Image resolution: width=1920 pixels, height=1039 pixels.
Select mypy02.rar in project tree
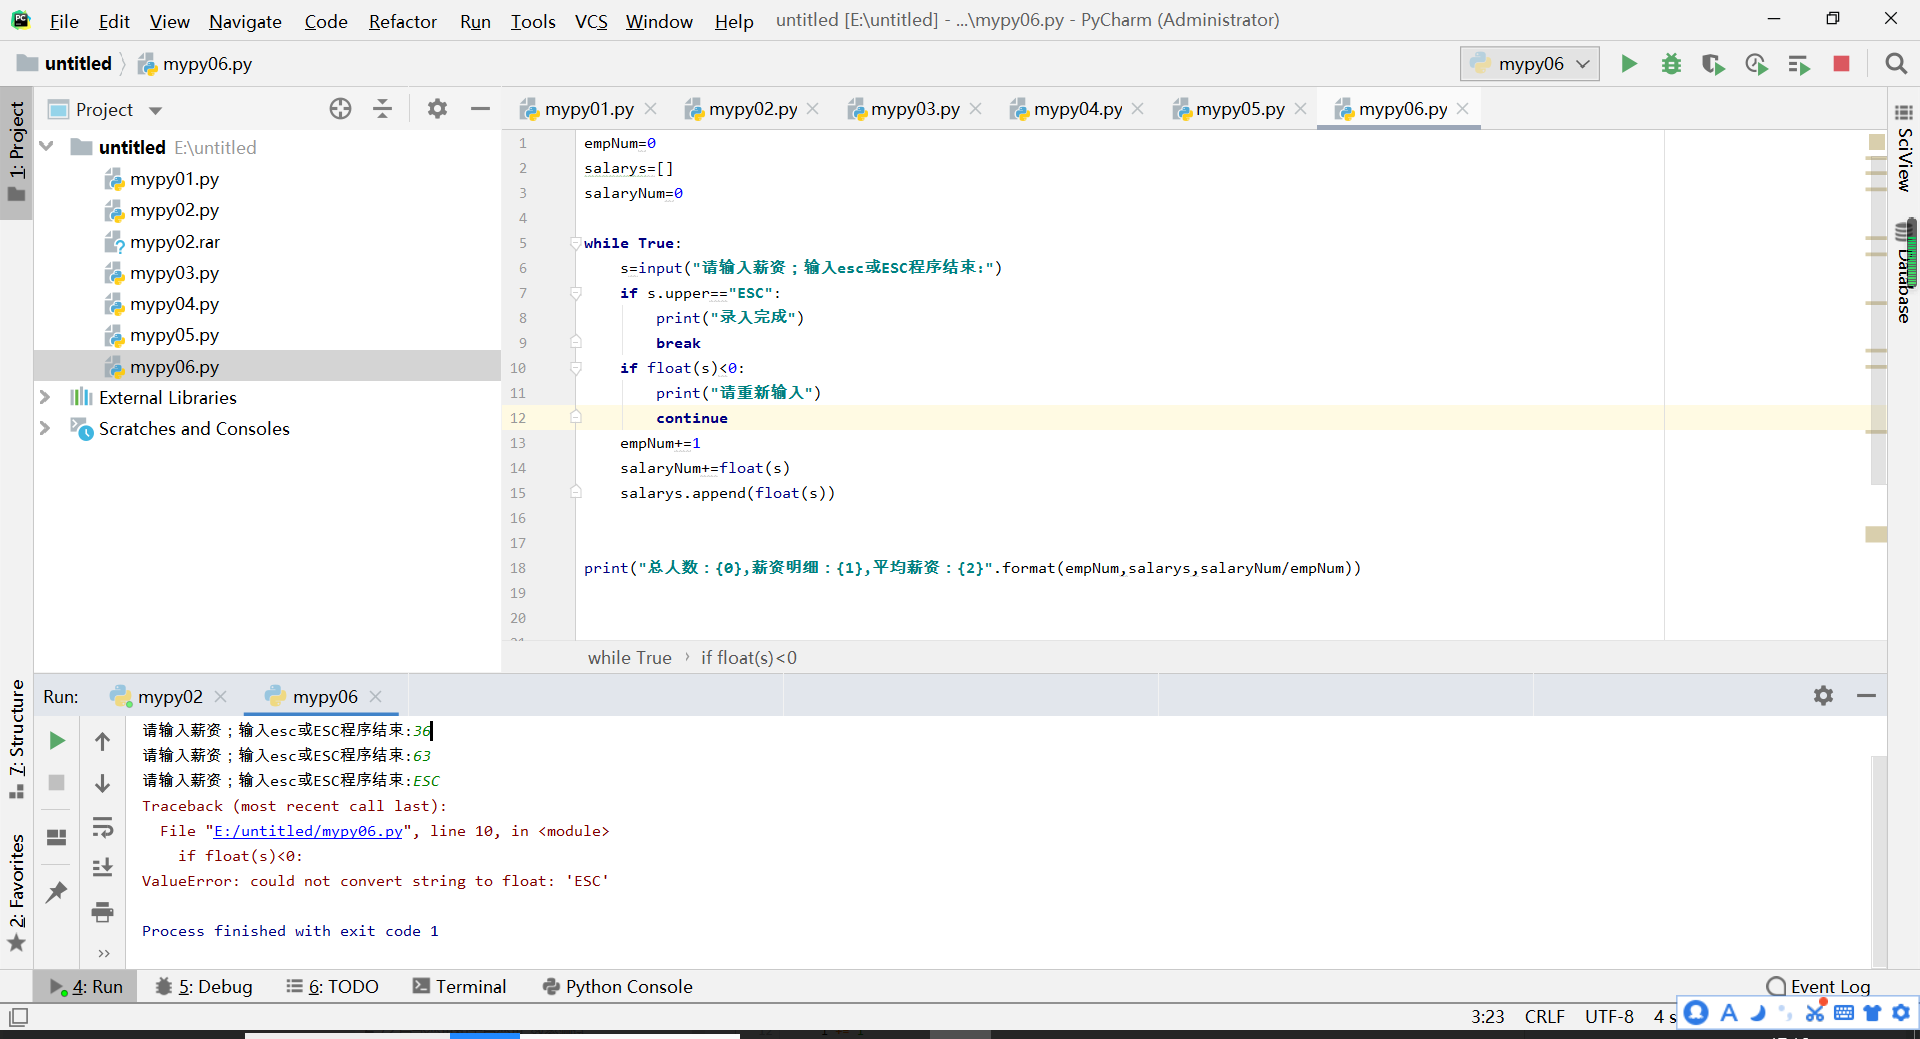tap(174, 242)
